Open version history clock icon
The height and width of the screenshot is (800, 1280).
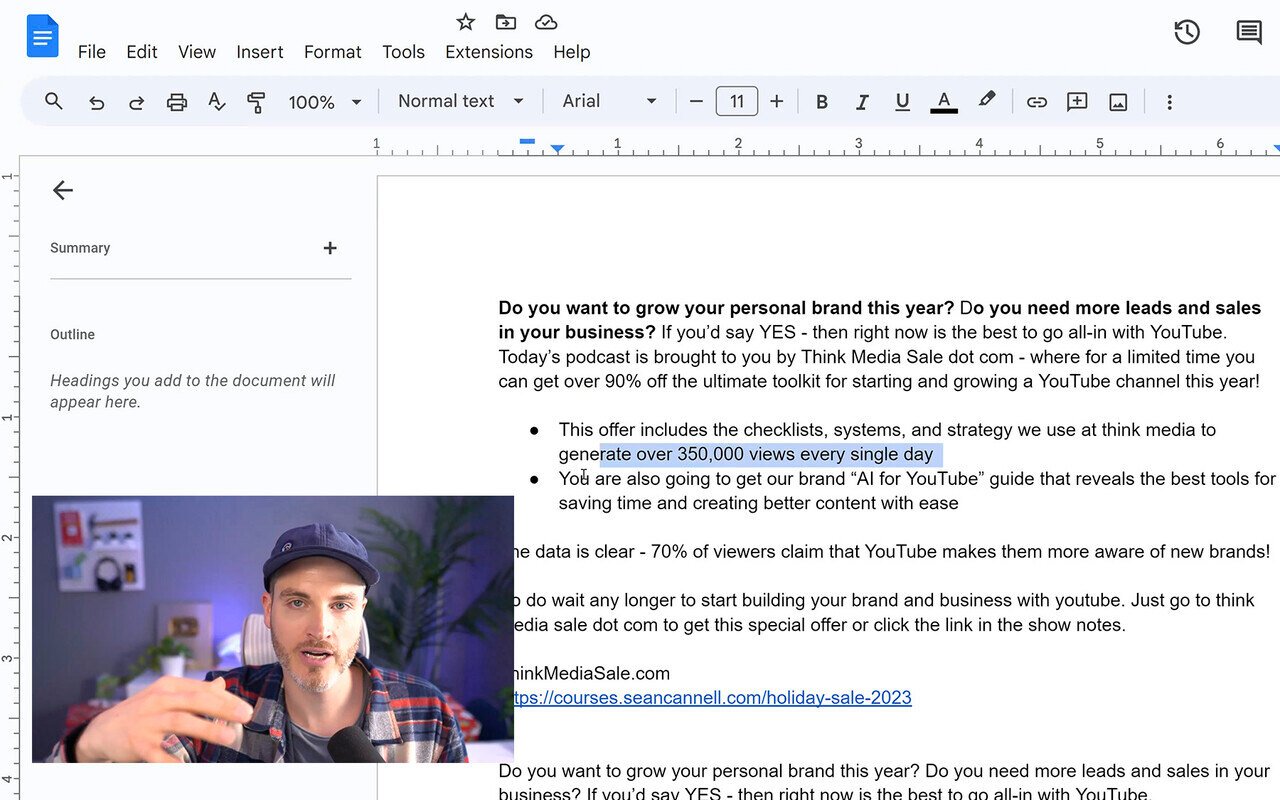coord(1187,32)
